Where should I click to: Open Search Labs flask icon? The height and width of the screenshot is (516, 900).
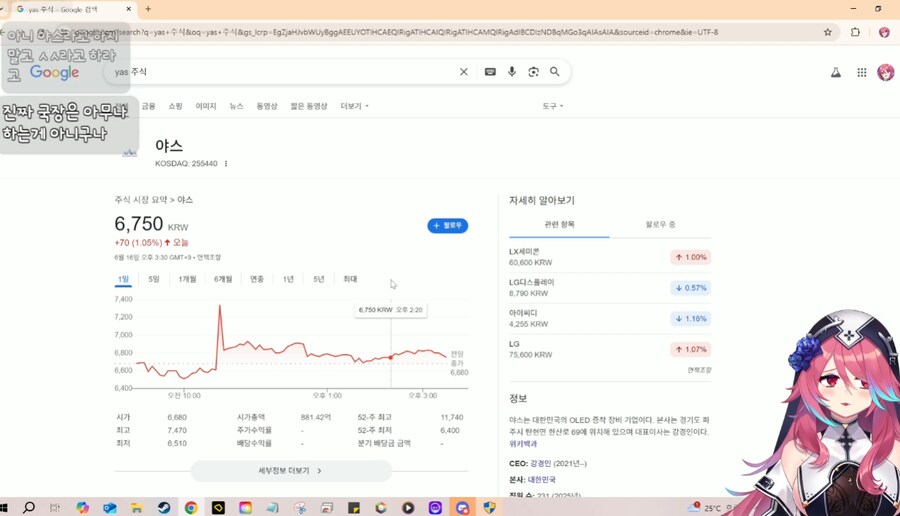(836, 72)
